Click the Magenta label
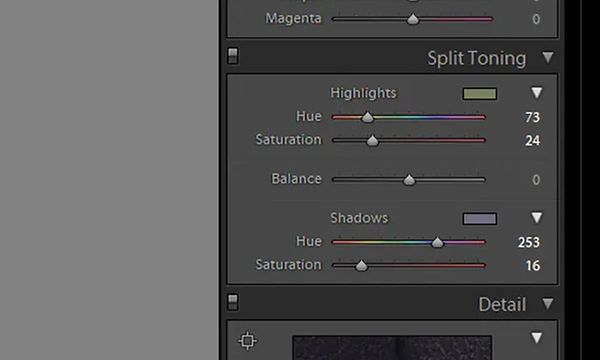Screen dimensions: 600x360 click(293, 19)
